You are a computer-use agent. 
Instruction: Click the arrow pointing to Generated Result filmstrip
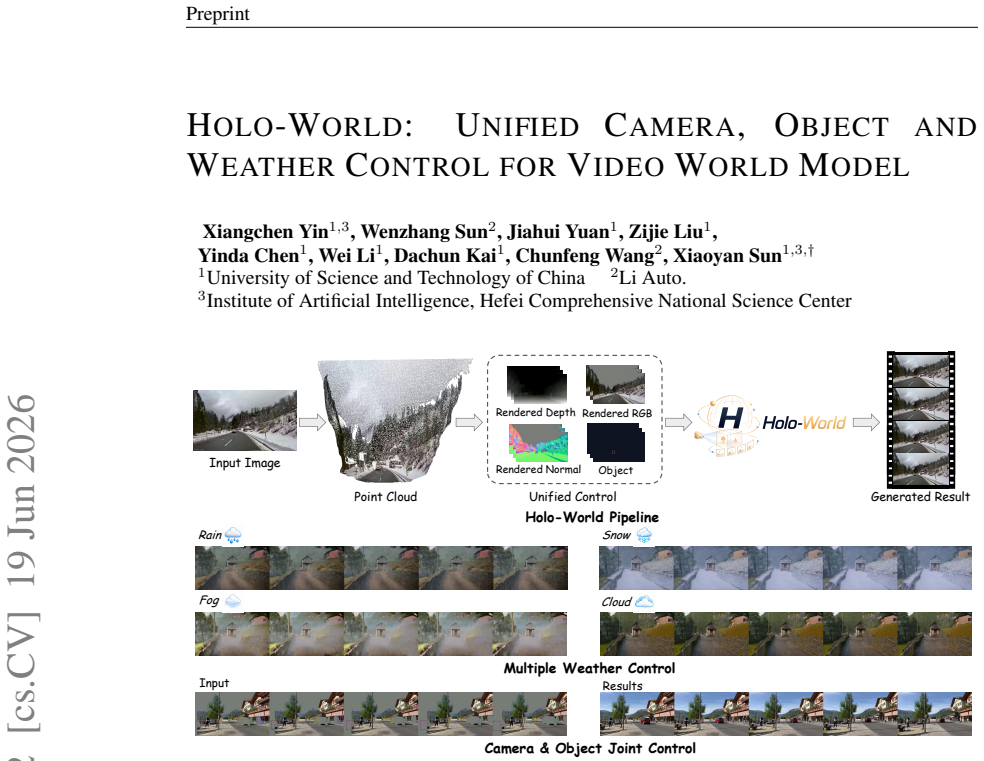(x=866, y=422)
